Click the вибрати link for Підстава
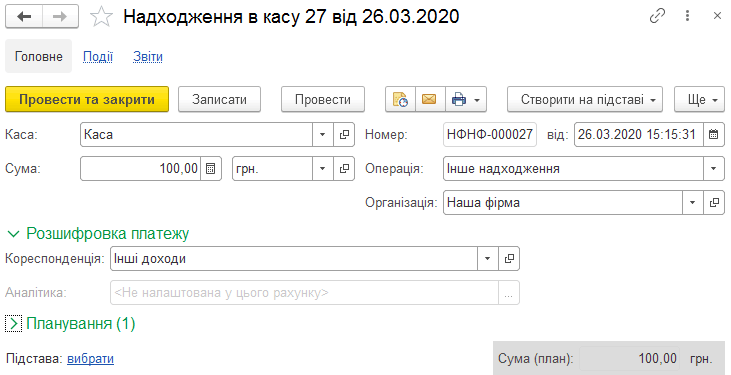 coord(90,359)
